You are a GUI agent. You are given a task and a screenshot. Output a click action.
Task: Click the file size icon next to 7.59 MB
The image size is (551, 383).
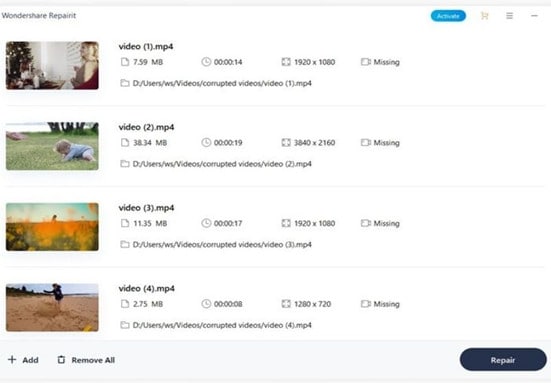125,62
